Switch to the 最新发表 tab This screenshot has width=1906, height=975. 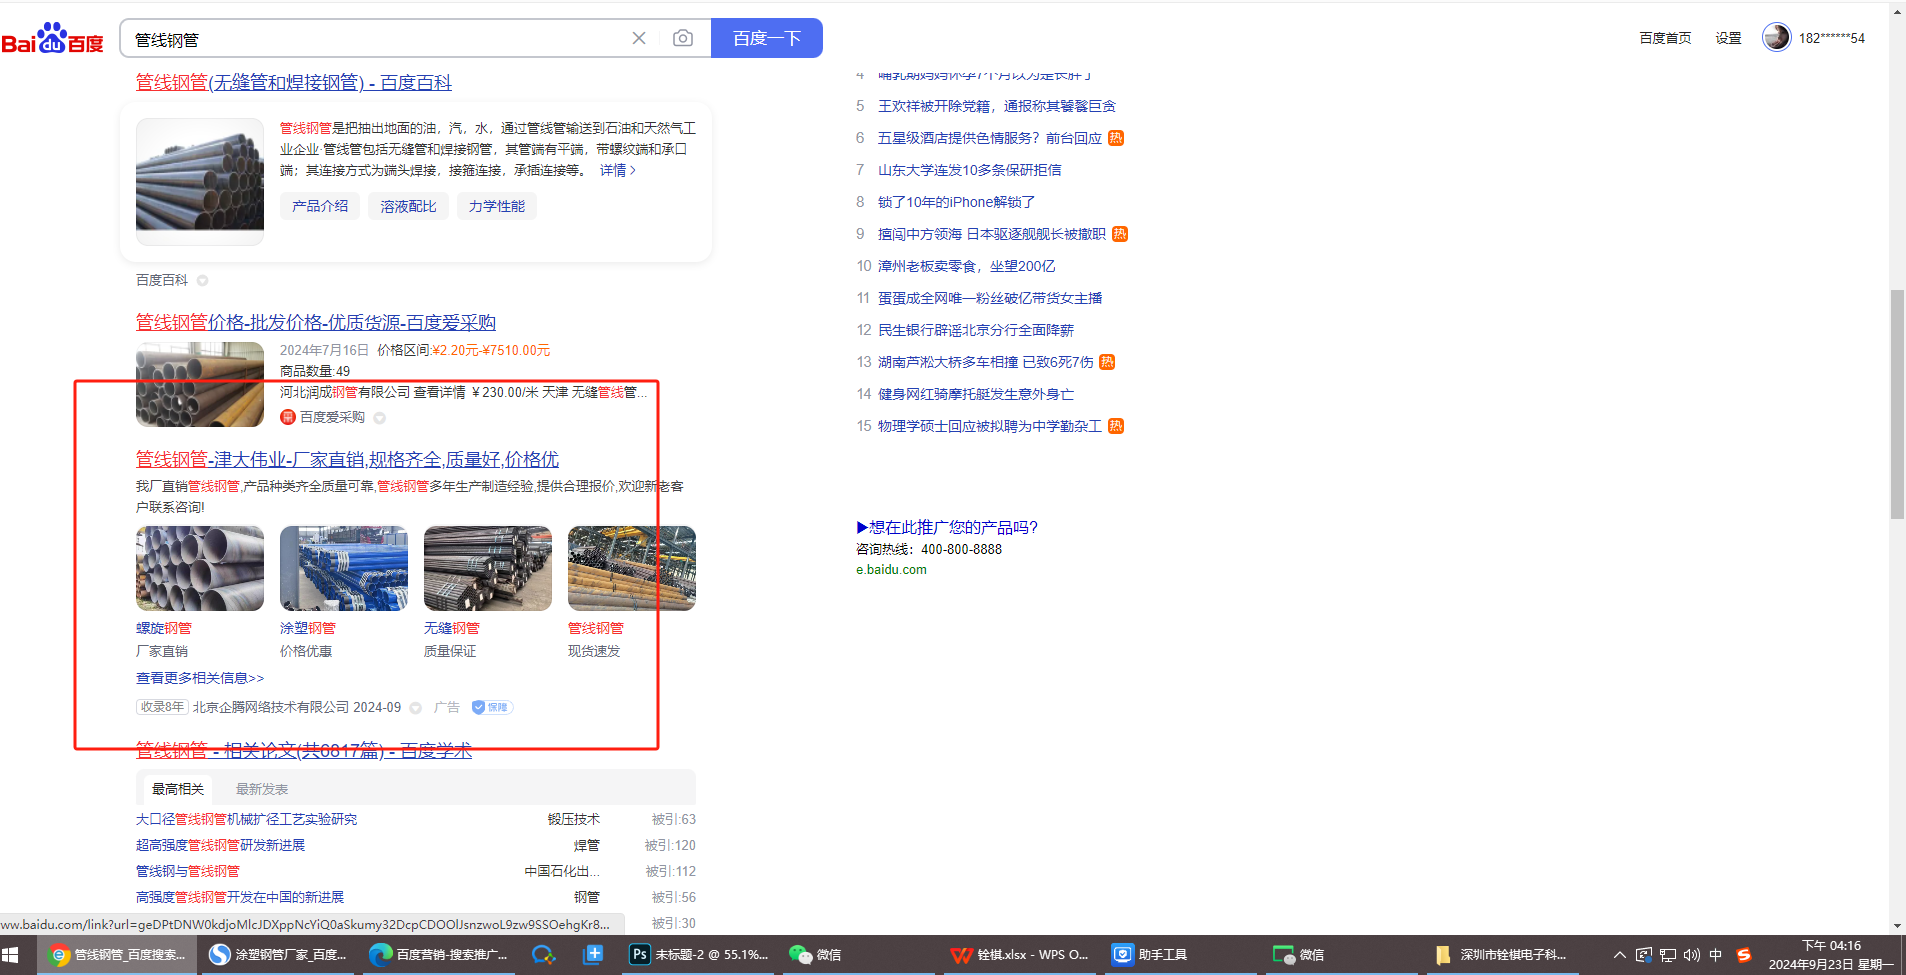[262, 789]
